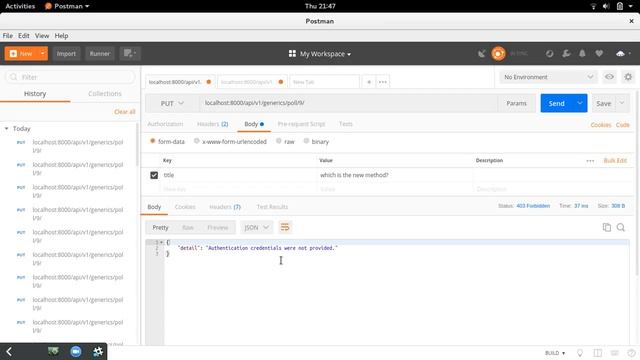
Task: Open the My Workspace dropdown
Action: pos(325,53)
